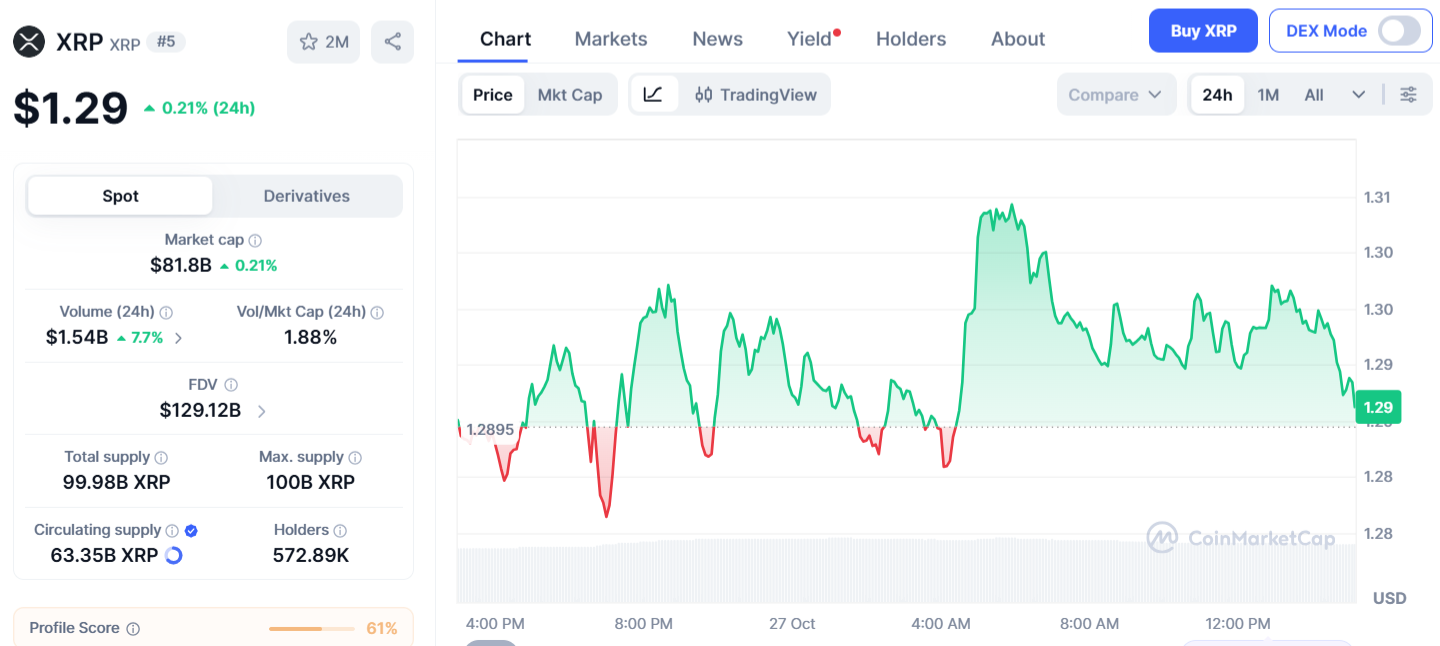Select the line chart icon
The image size is (1440, 646).
click(x=653, y=95)
